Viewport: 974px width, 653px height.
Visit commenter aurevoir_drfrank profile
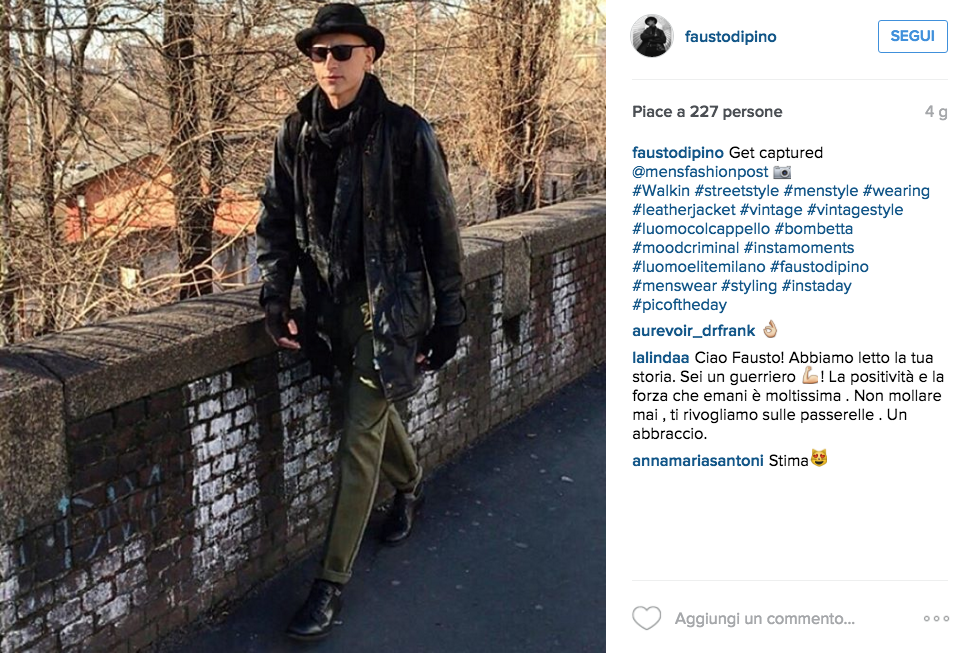[693, 331]
